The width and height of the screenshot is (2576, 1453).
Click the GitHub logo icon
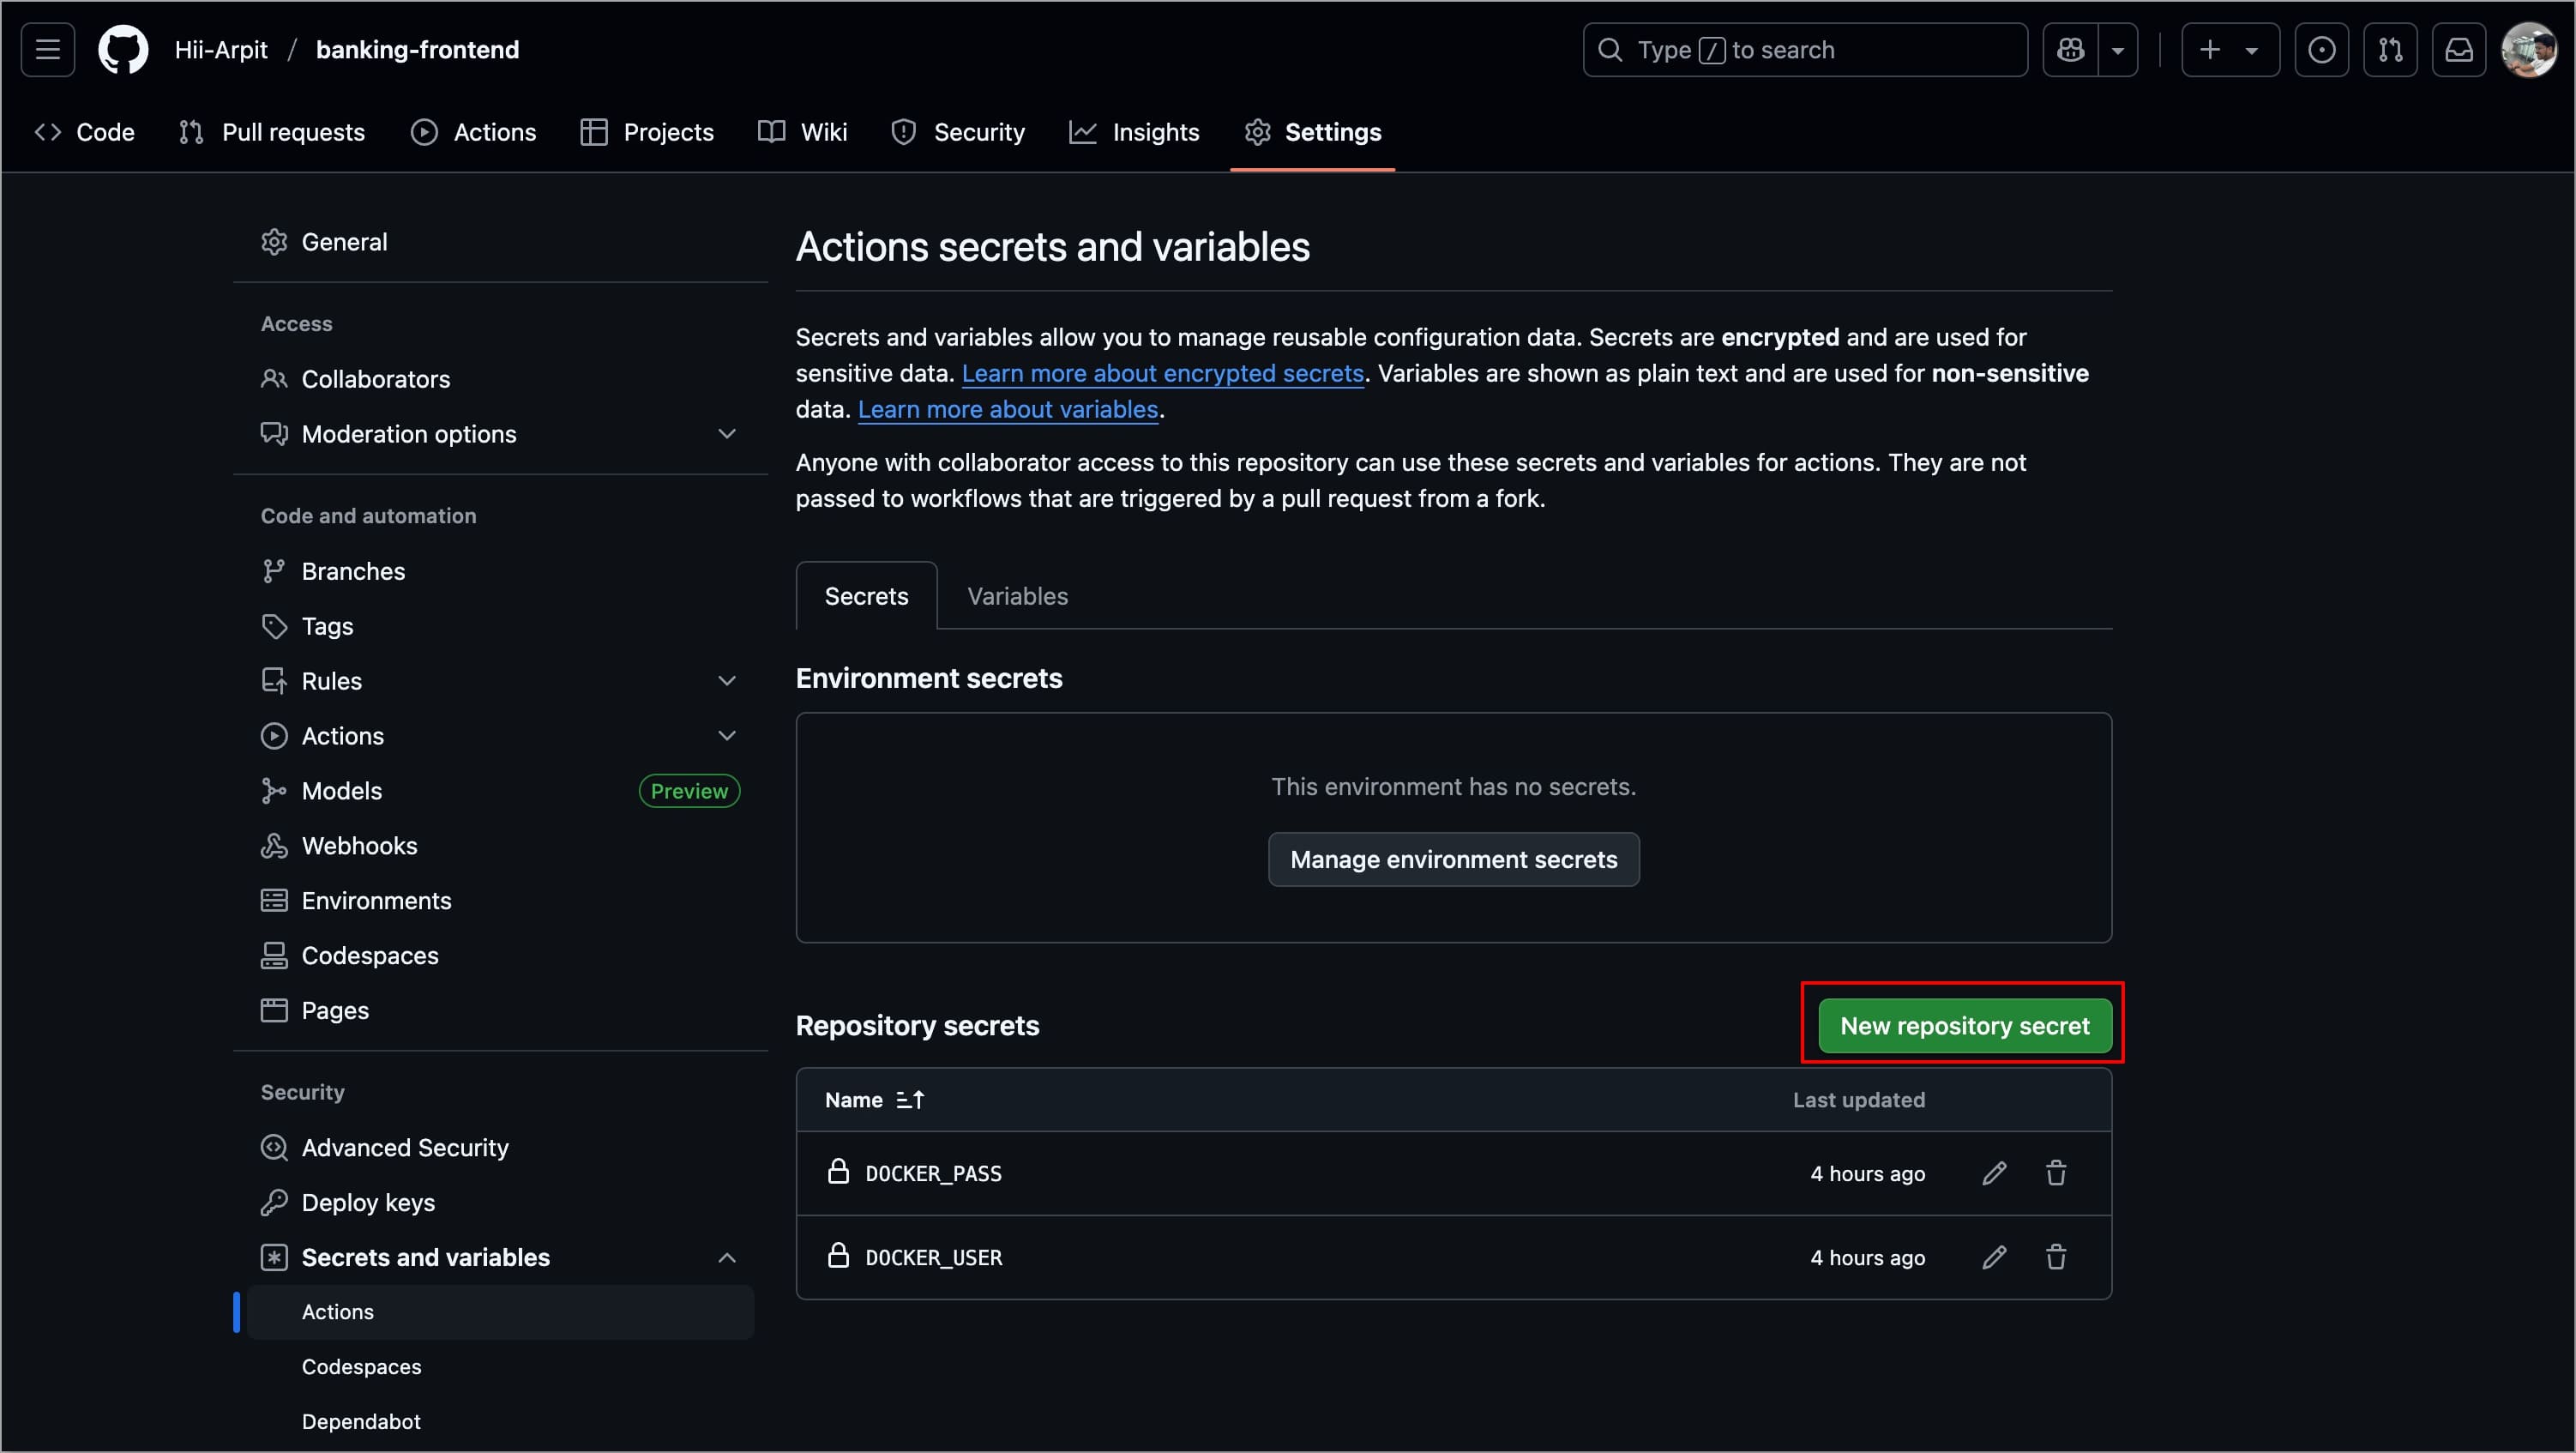pyautogui.click(x=123, y=49)
